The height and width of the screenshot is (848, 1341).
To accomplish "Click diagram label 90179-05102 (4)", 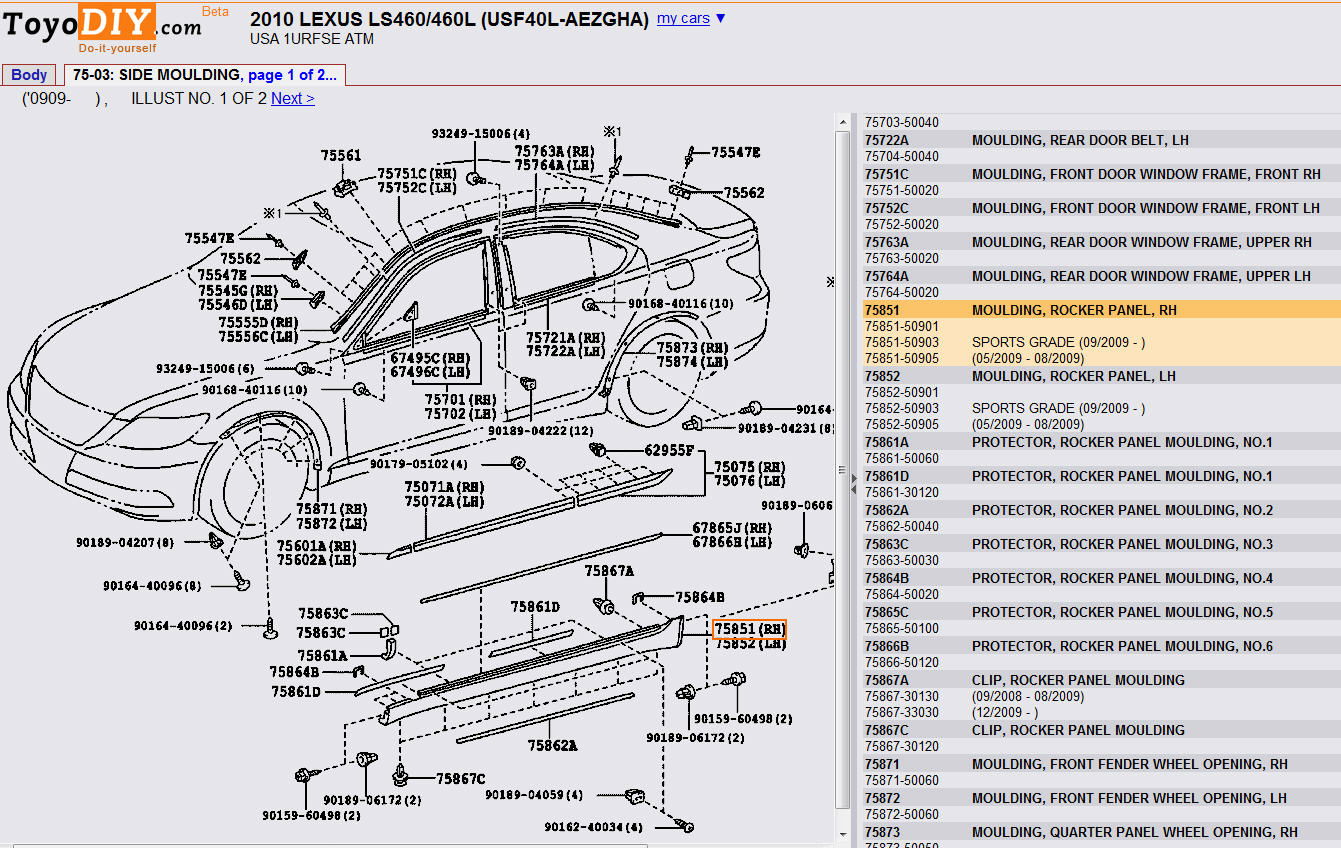I will [418, 464].
